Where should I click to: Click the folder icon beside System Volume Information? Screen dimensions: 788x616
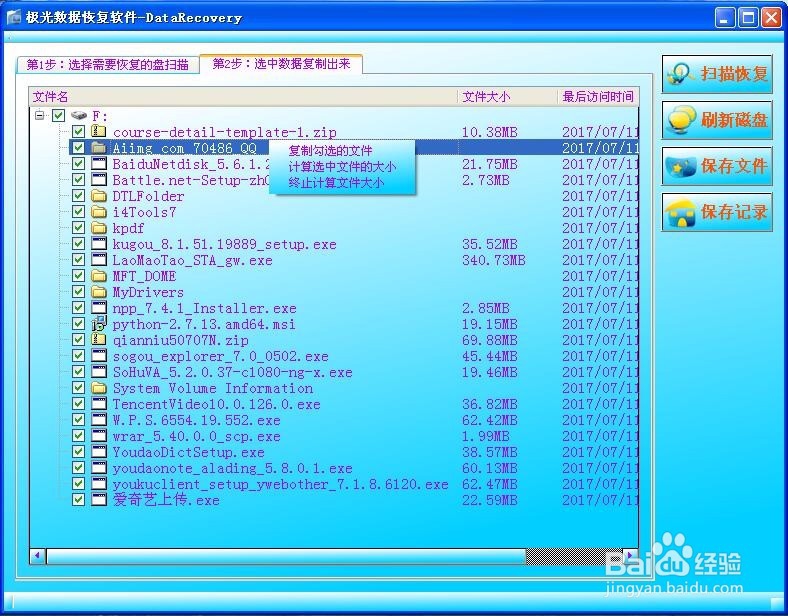(x=99, y=388)
